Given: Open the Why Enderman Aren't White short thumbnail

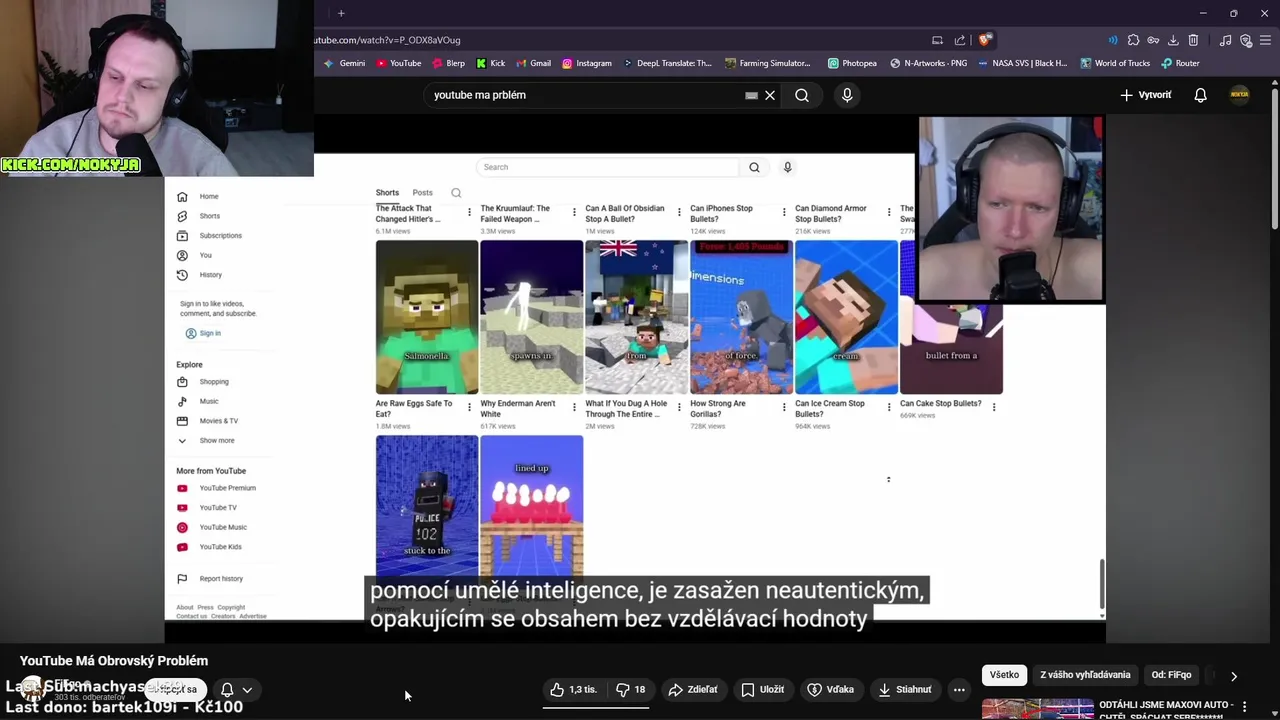Looking at the screenshot, I should coord(531,317).
